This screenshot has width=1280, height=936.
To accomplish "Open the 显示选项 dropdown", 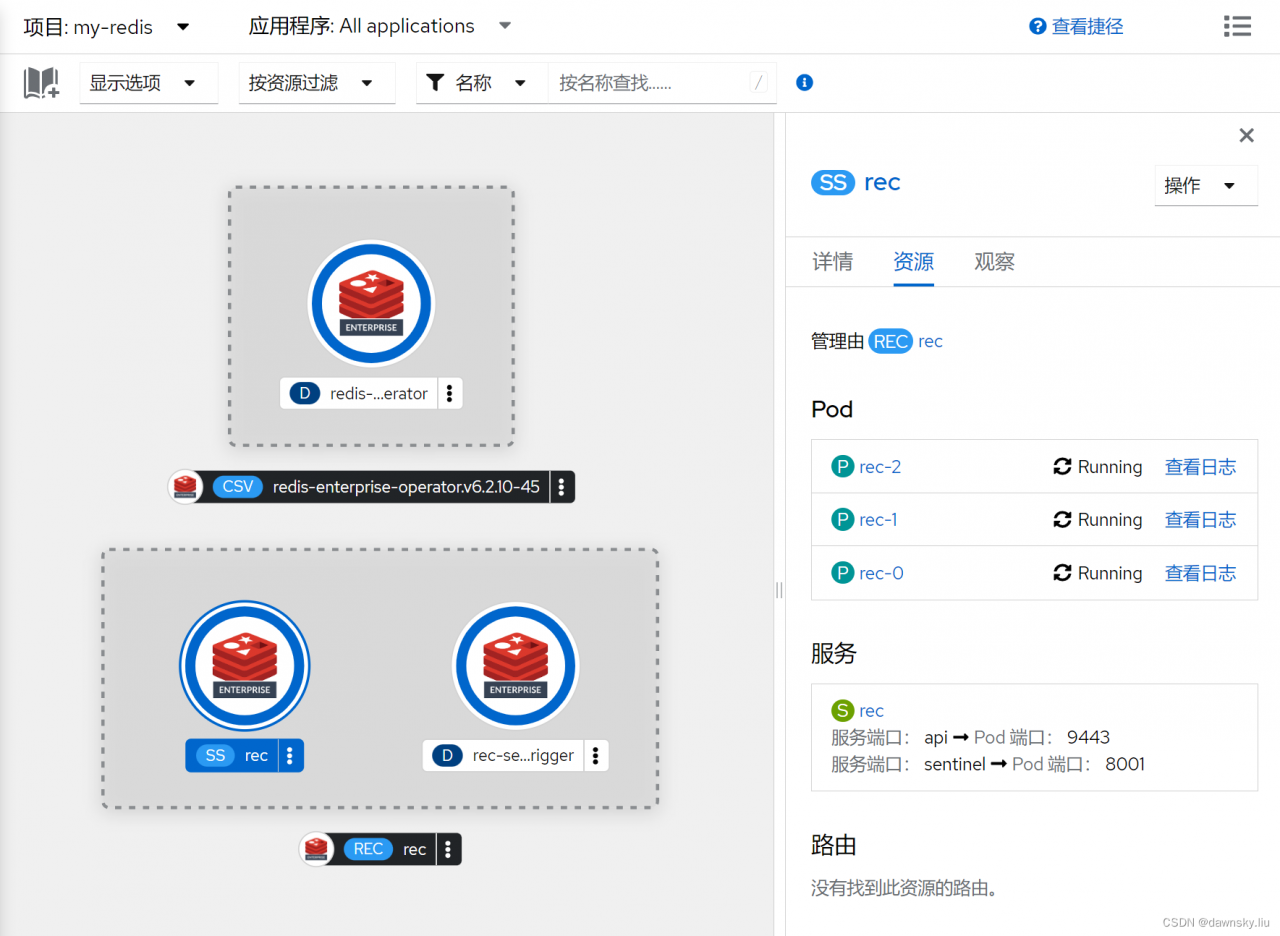I will coord(148,83).
